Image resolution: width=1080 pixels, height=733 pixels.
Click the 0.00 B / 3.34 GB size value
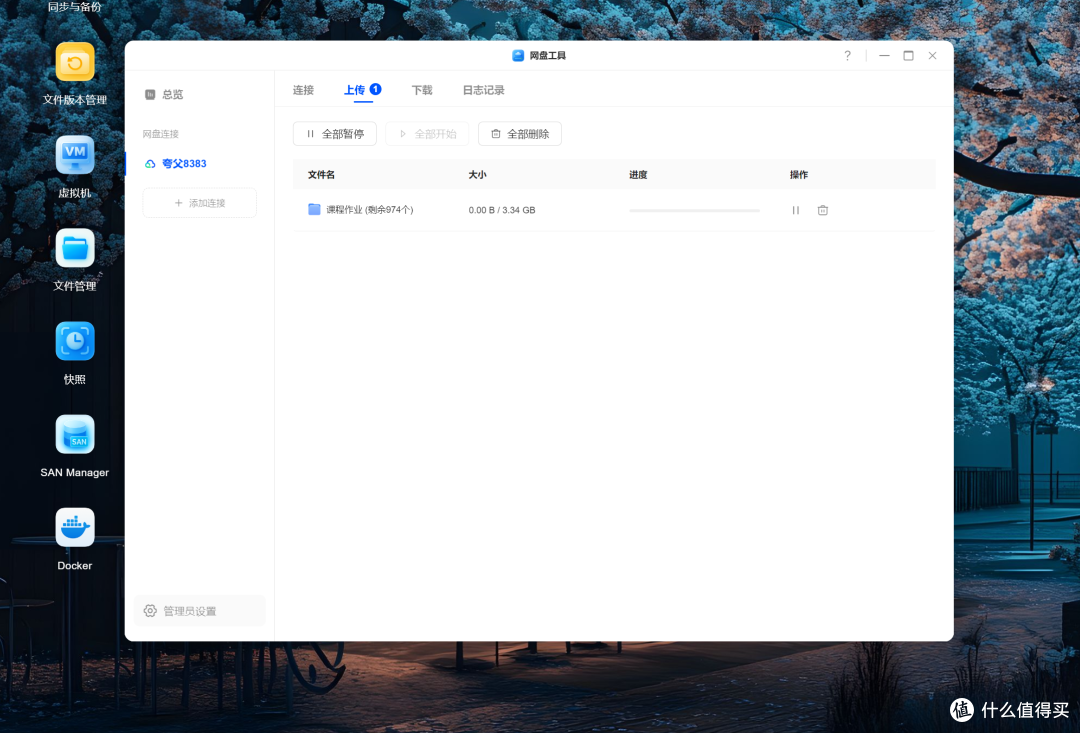(502, 210)
